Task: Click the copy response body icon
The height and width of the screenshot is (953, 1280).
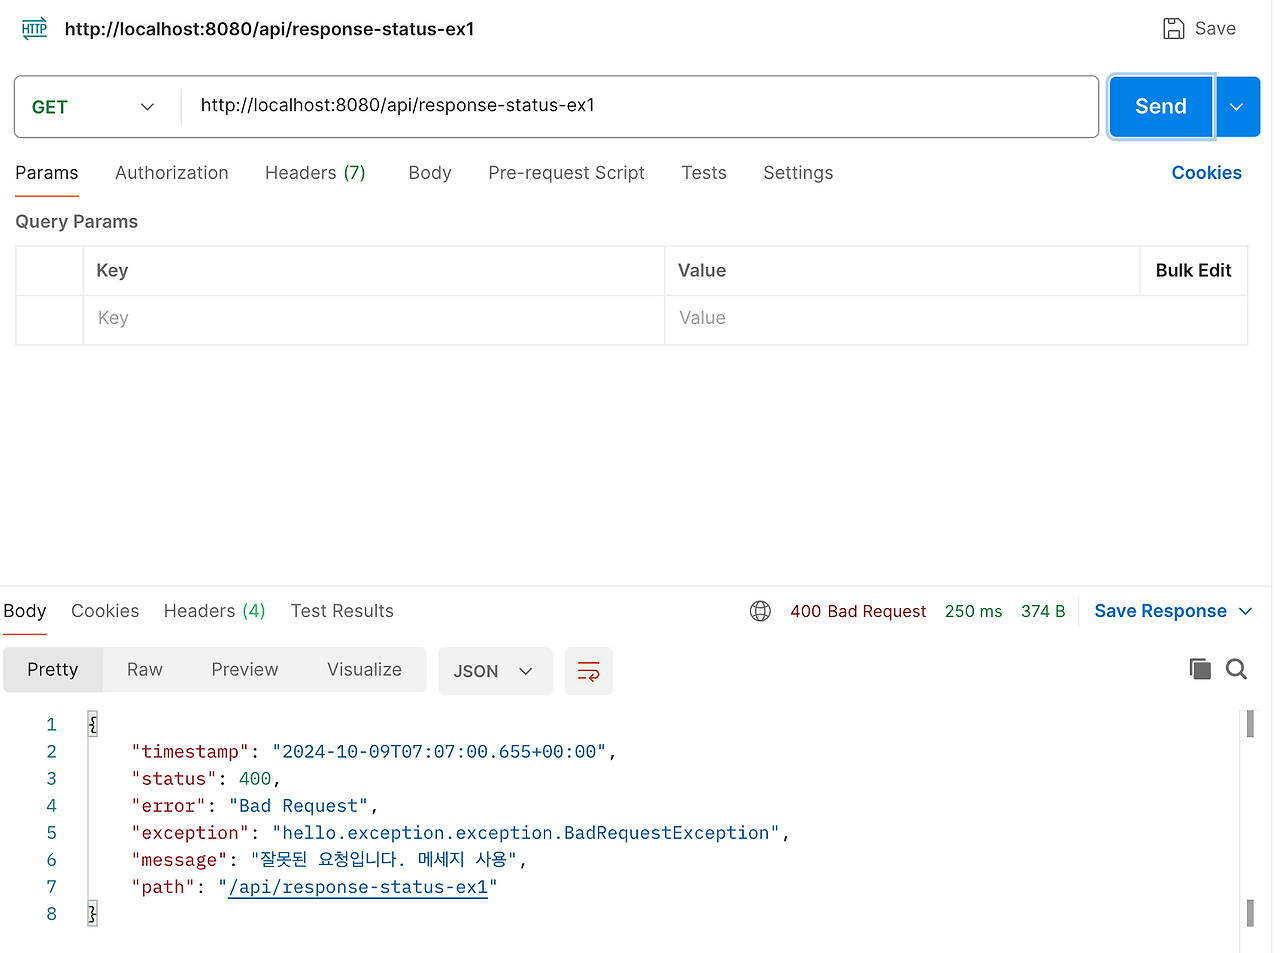Action: [x=1200, y=668]
